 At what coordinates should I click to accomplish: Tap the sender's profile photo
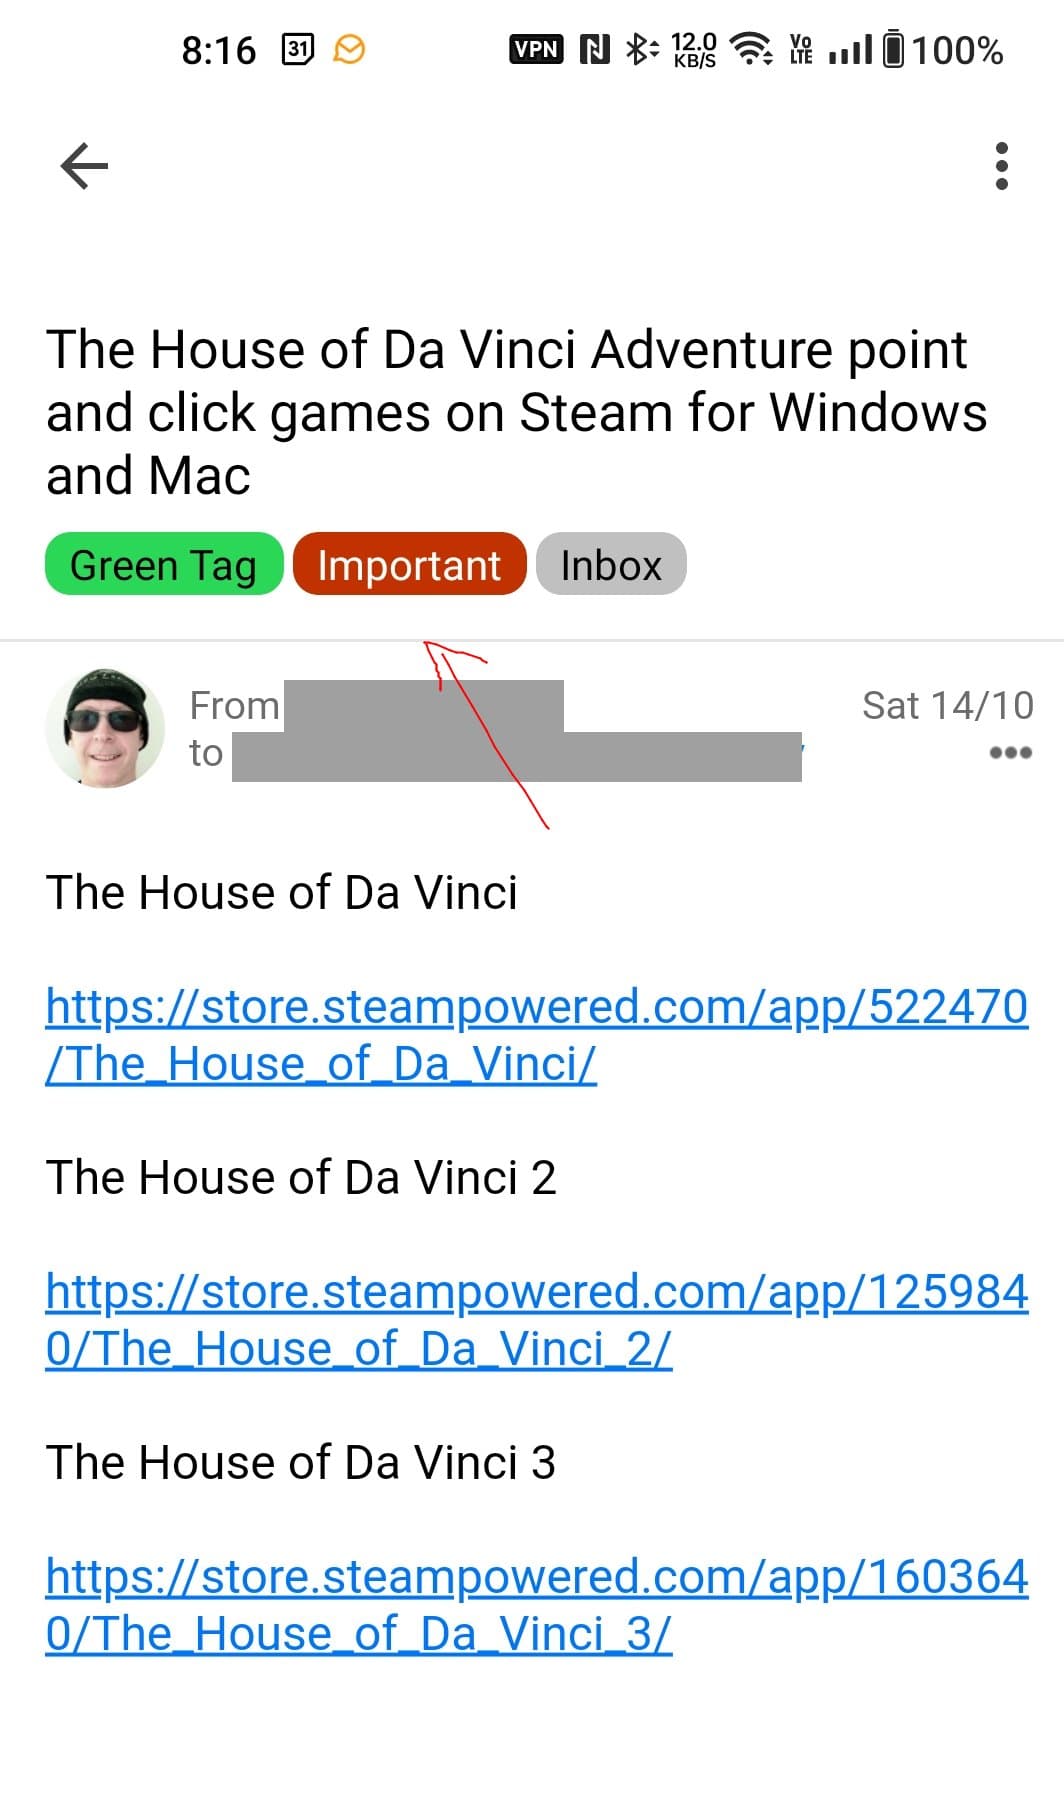[105, 728]
